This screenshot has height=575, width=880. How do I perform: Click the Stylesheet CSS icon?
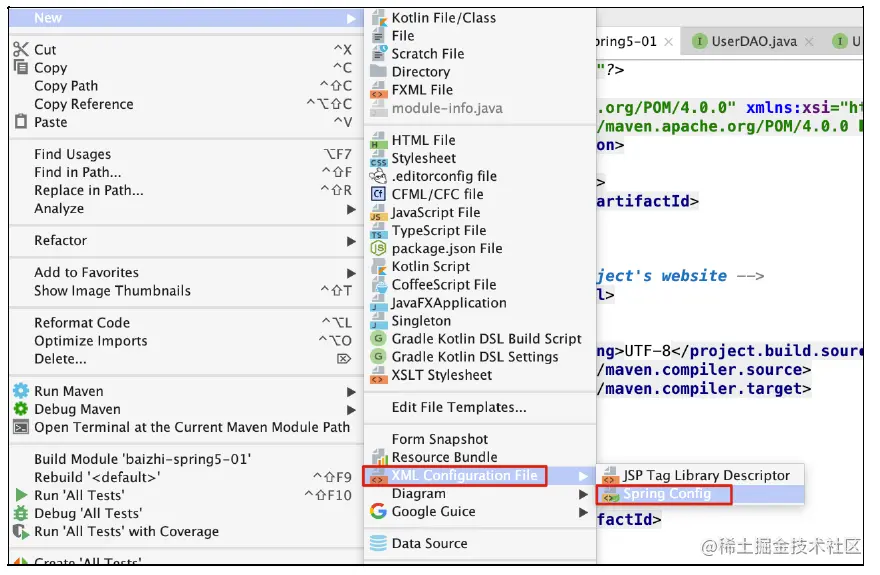point(379,158)
